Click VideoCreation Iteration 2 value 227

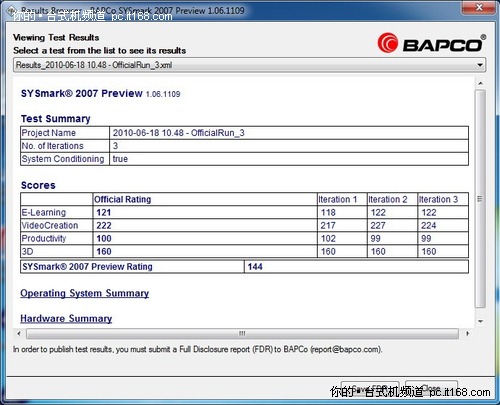pyautogui.click(x=378, y=225)
